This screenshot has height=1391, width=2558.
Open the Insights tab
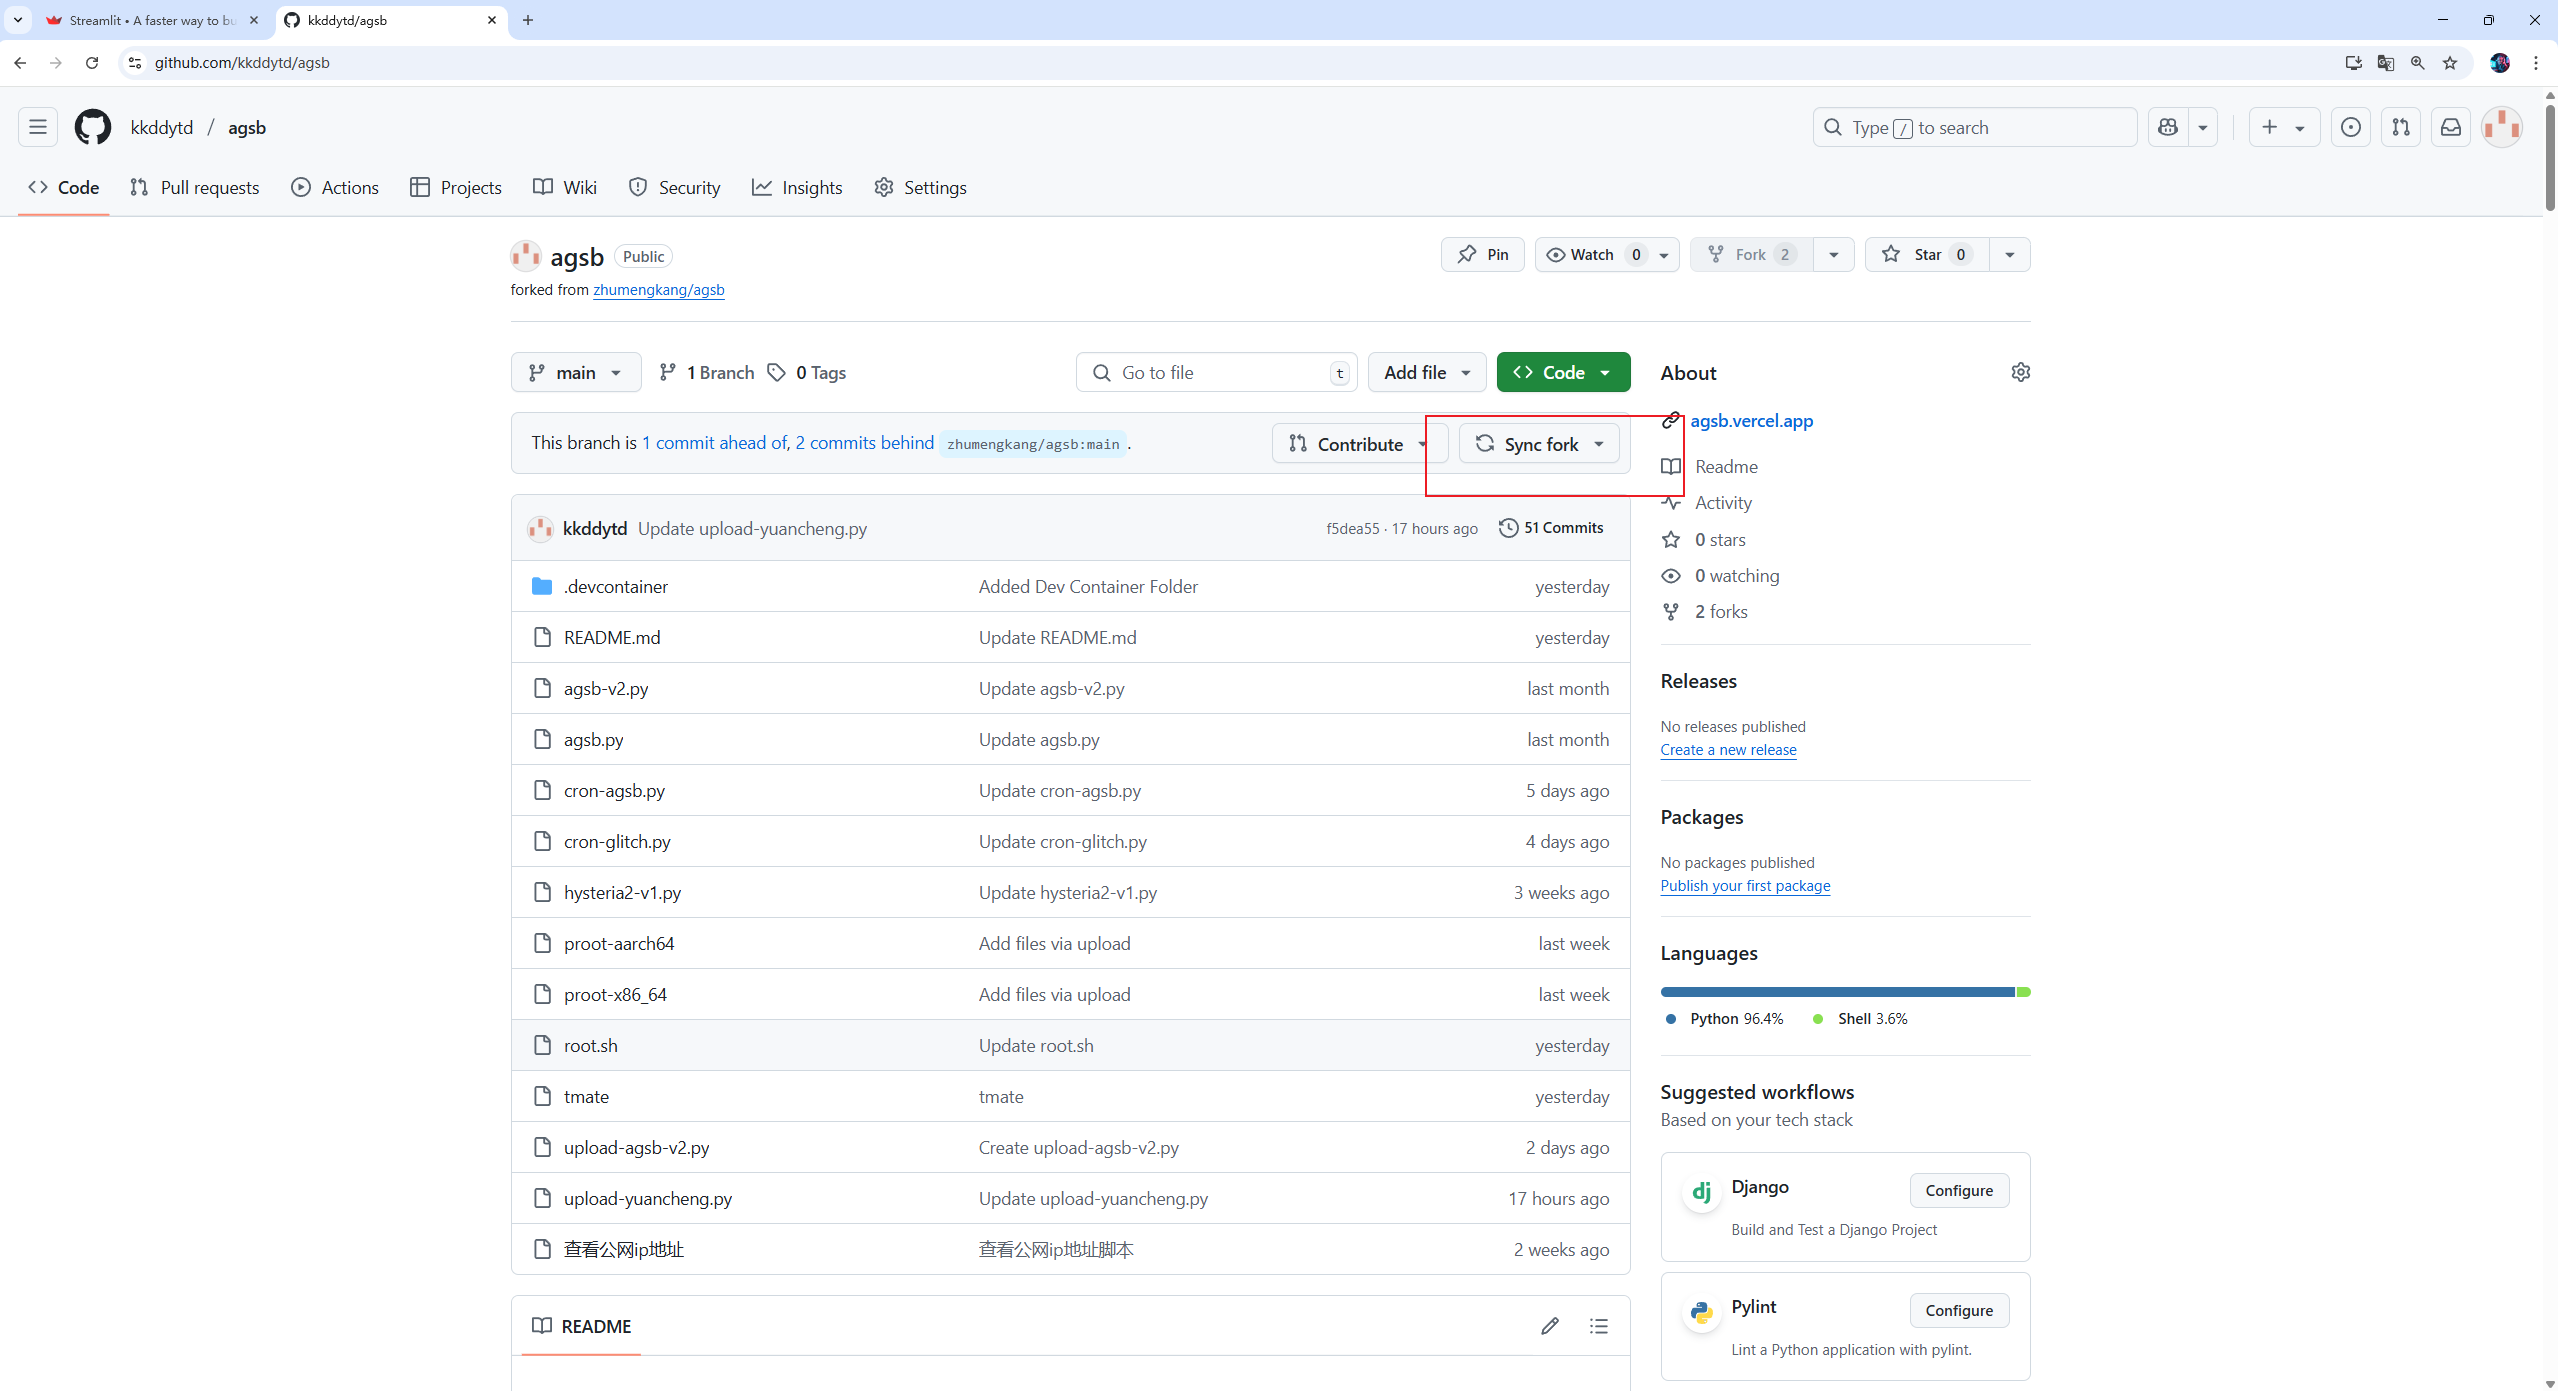tap(797, 187)
